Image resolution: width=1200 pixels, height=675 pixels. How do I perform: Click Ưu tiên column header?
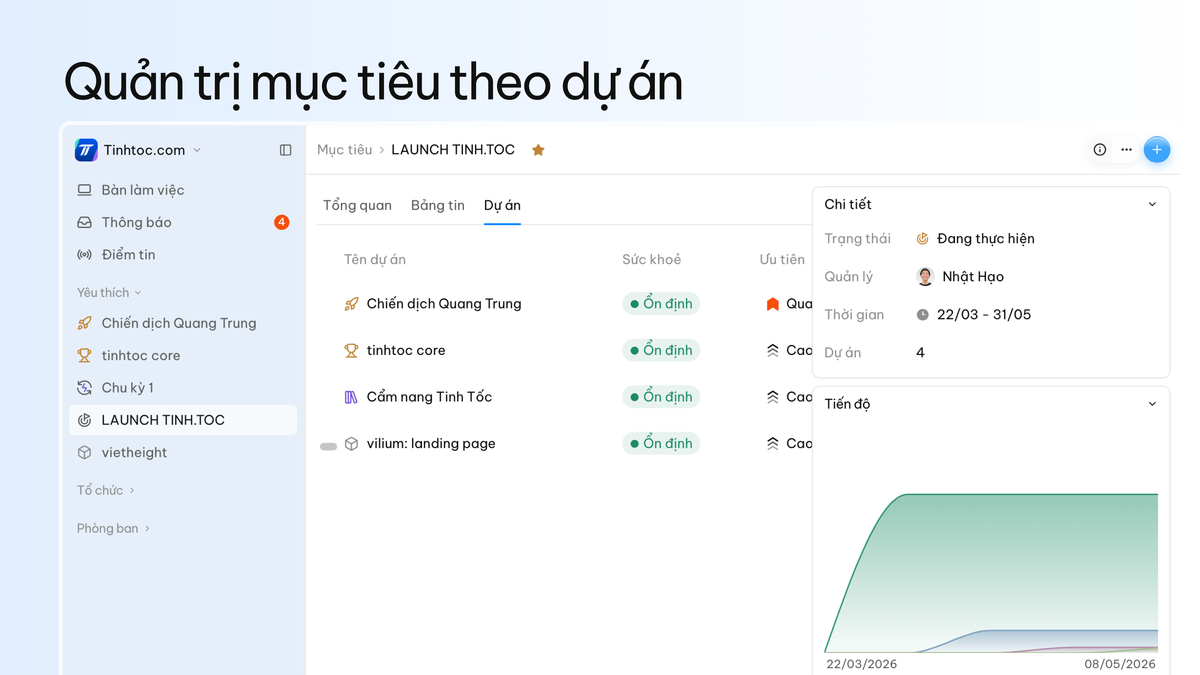click(782, 259)
